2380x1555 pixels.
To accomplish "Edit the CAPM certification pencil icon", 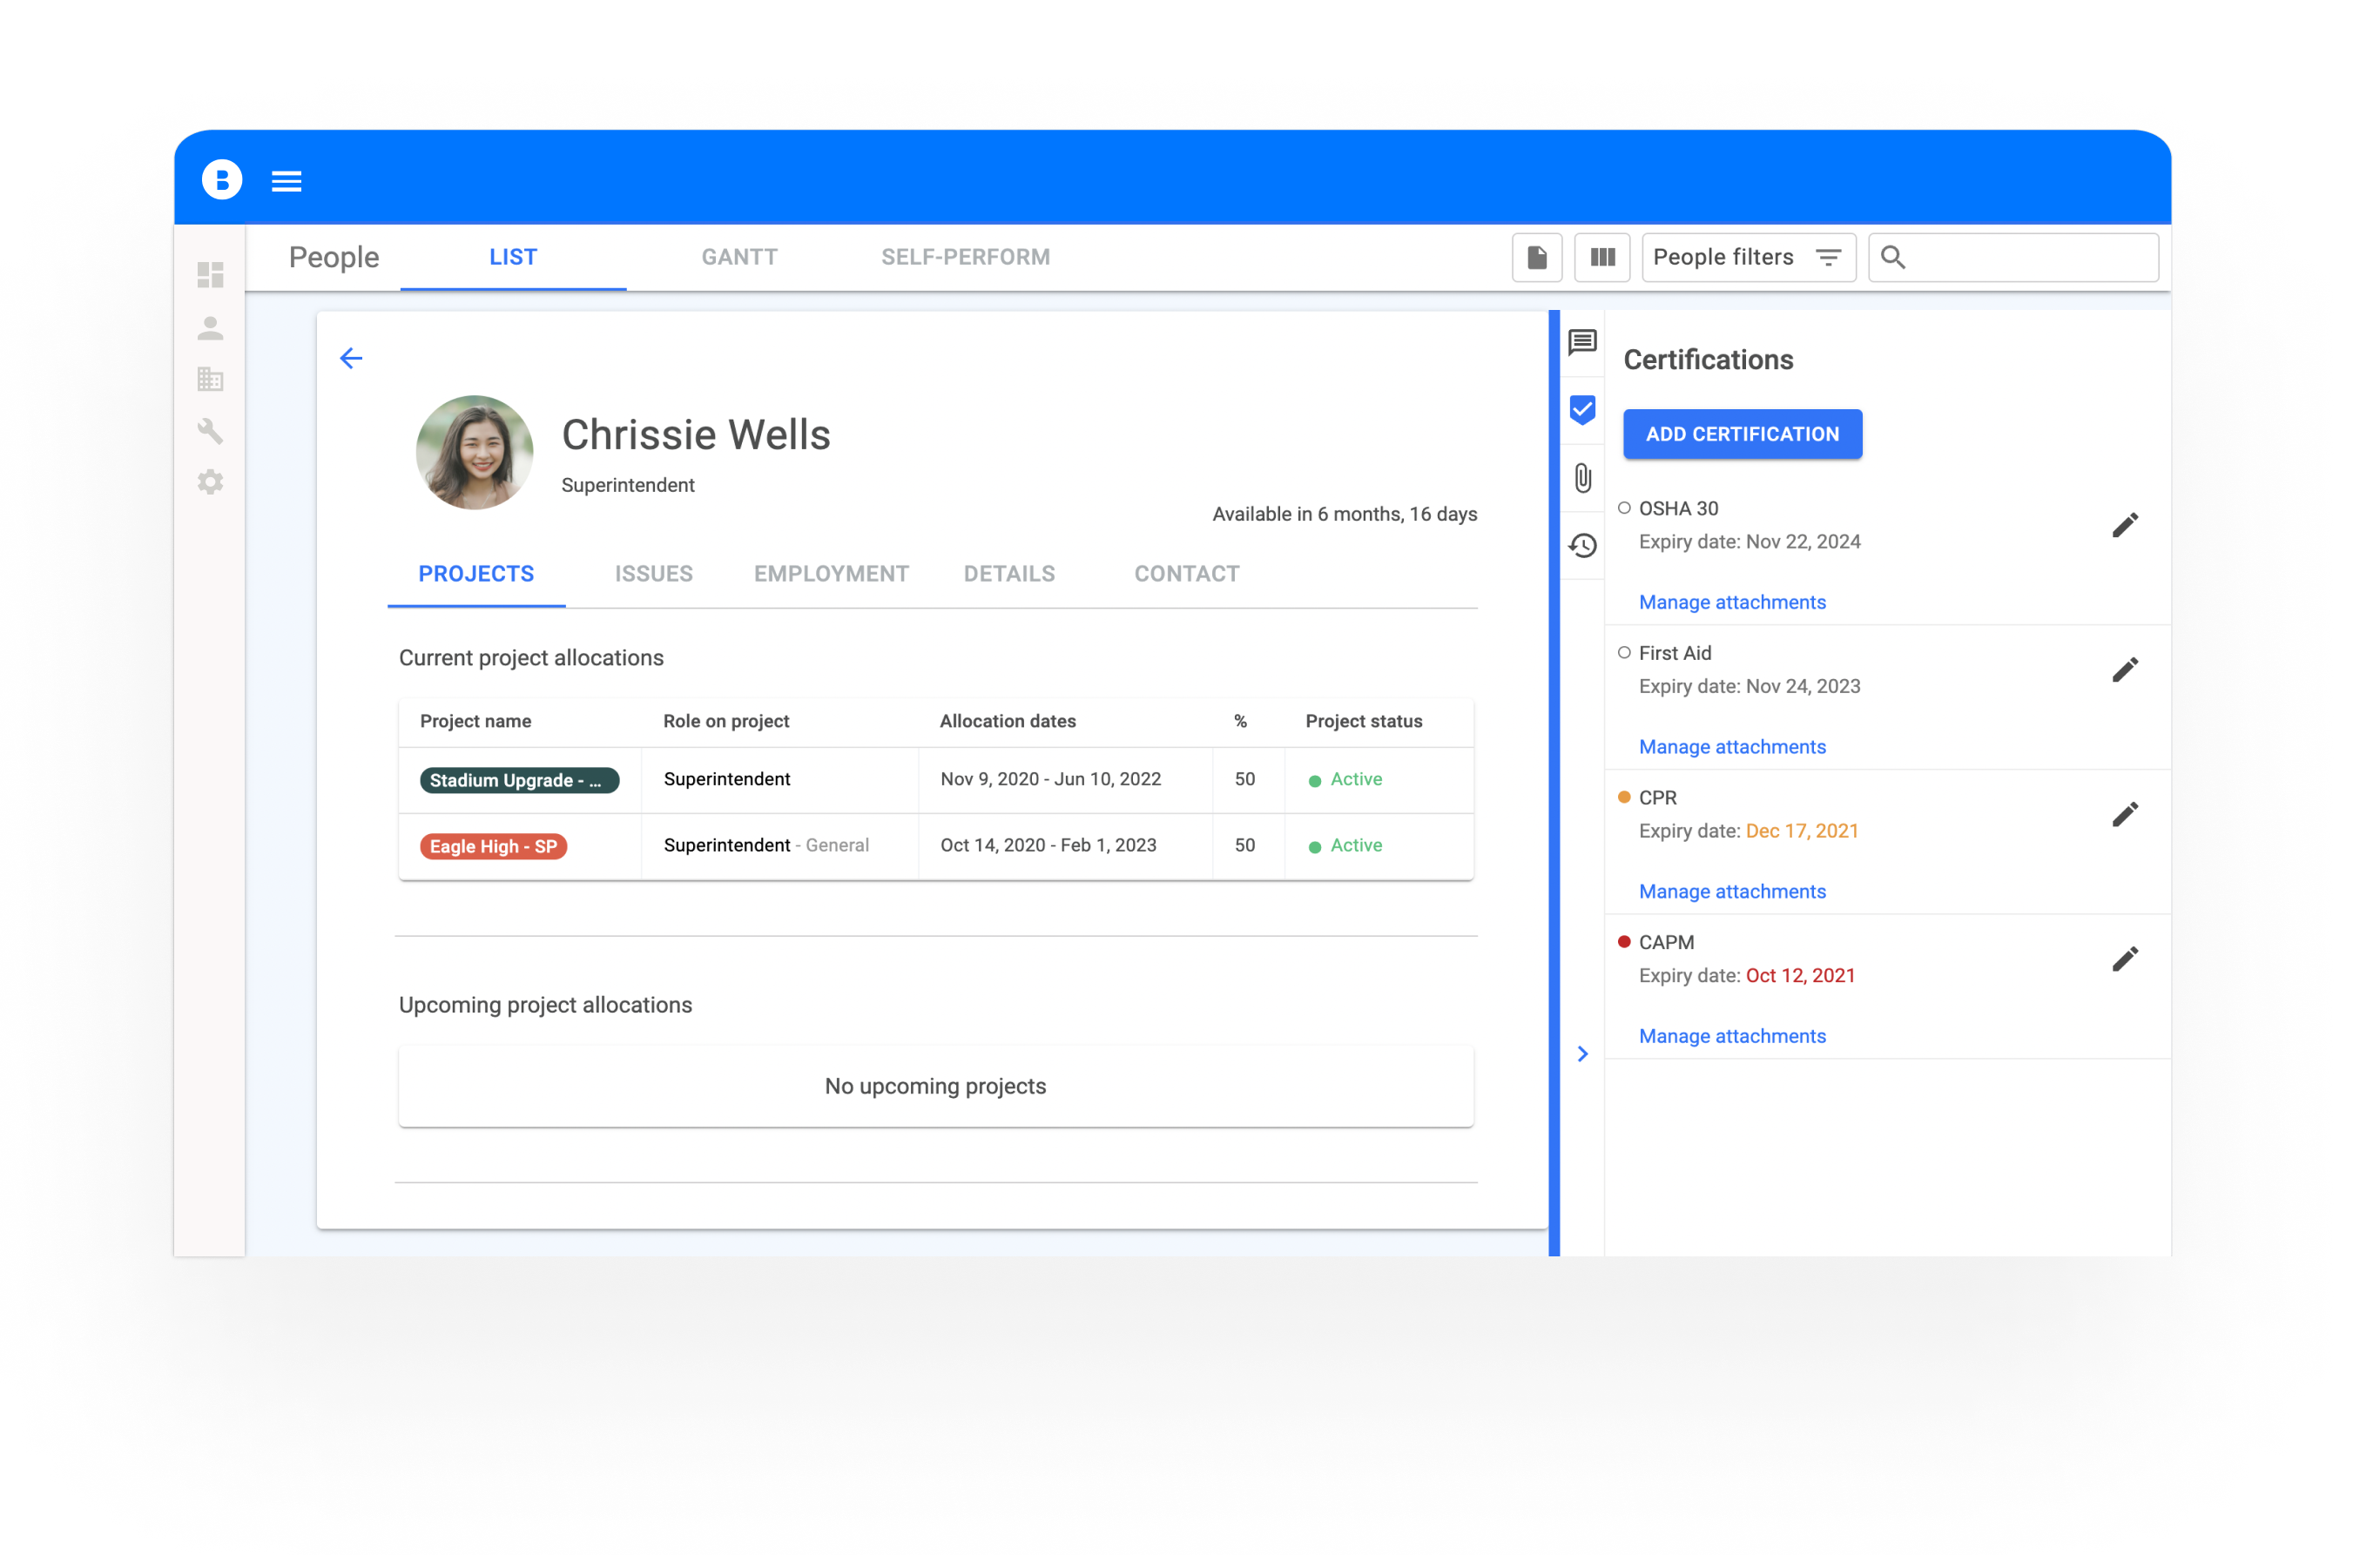I will pos(2125,959).
